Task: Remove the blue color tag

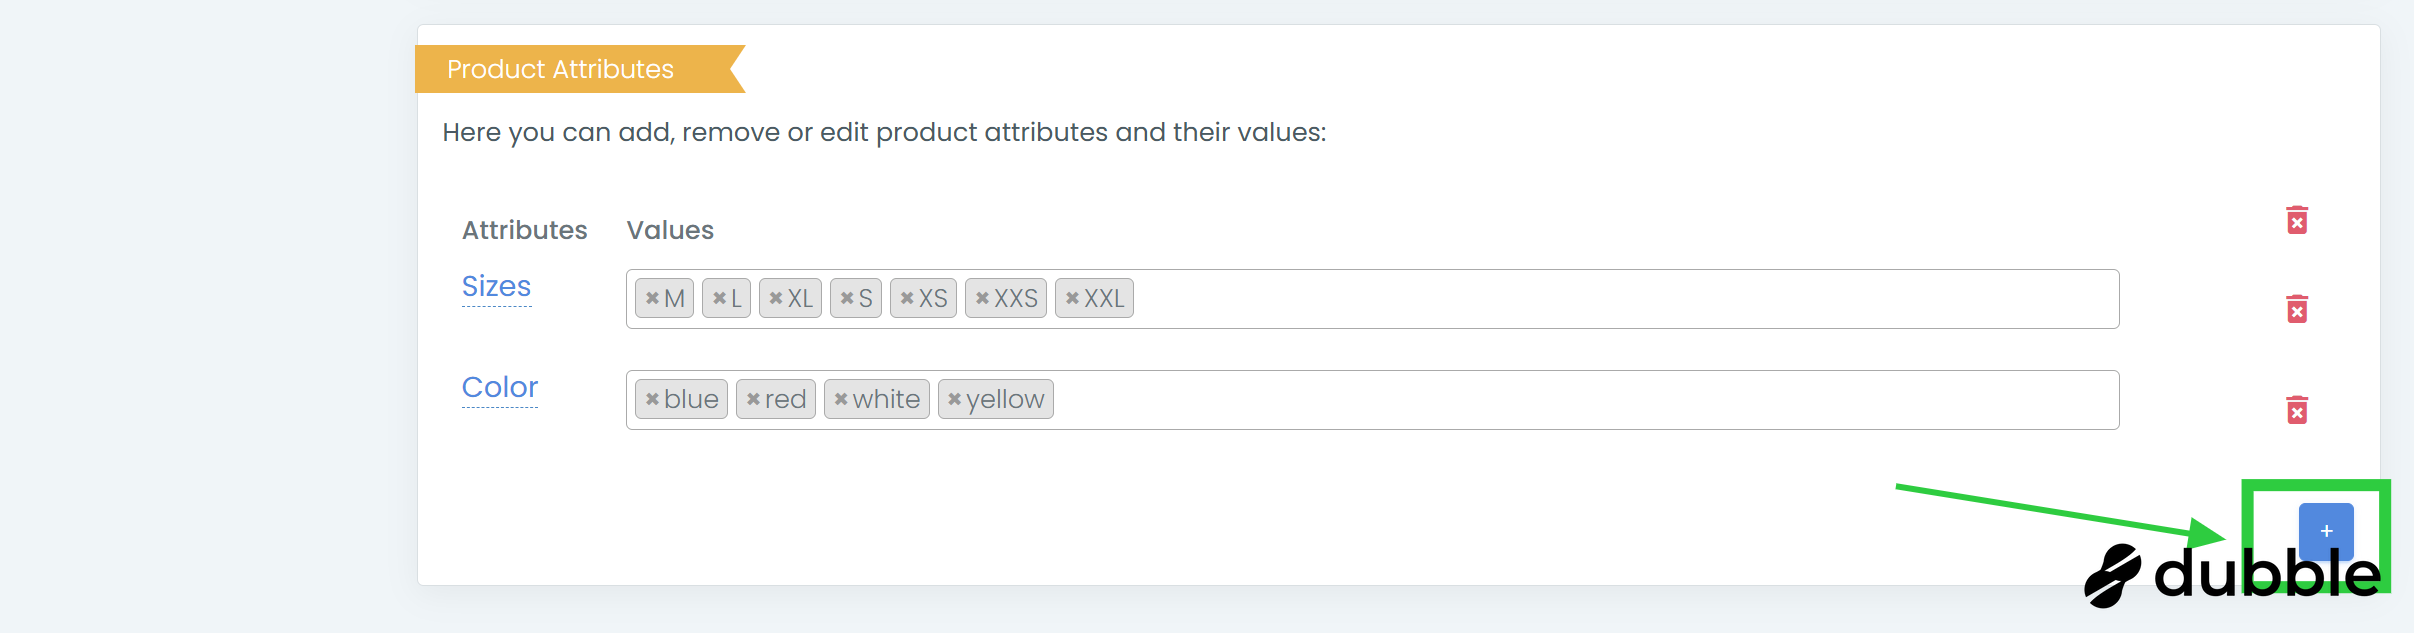Action: pyautogui.click(x=652, y=399)
